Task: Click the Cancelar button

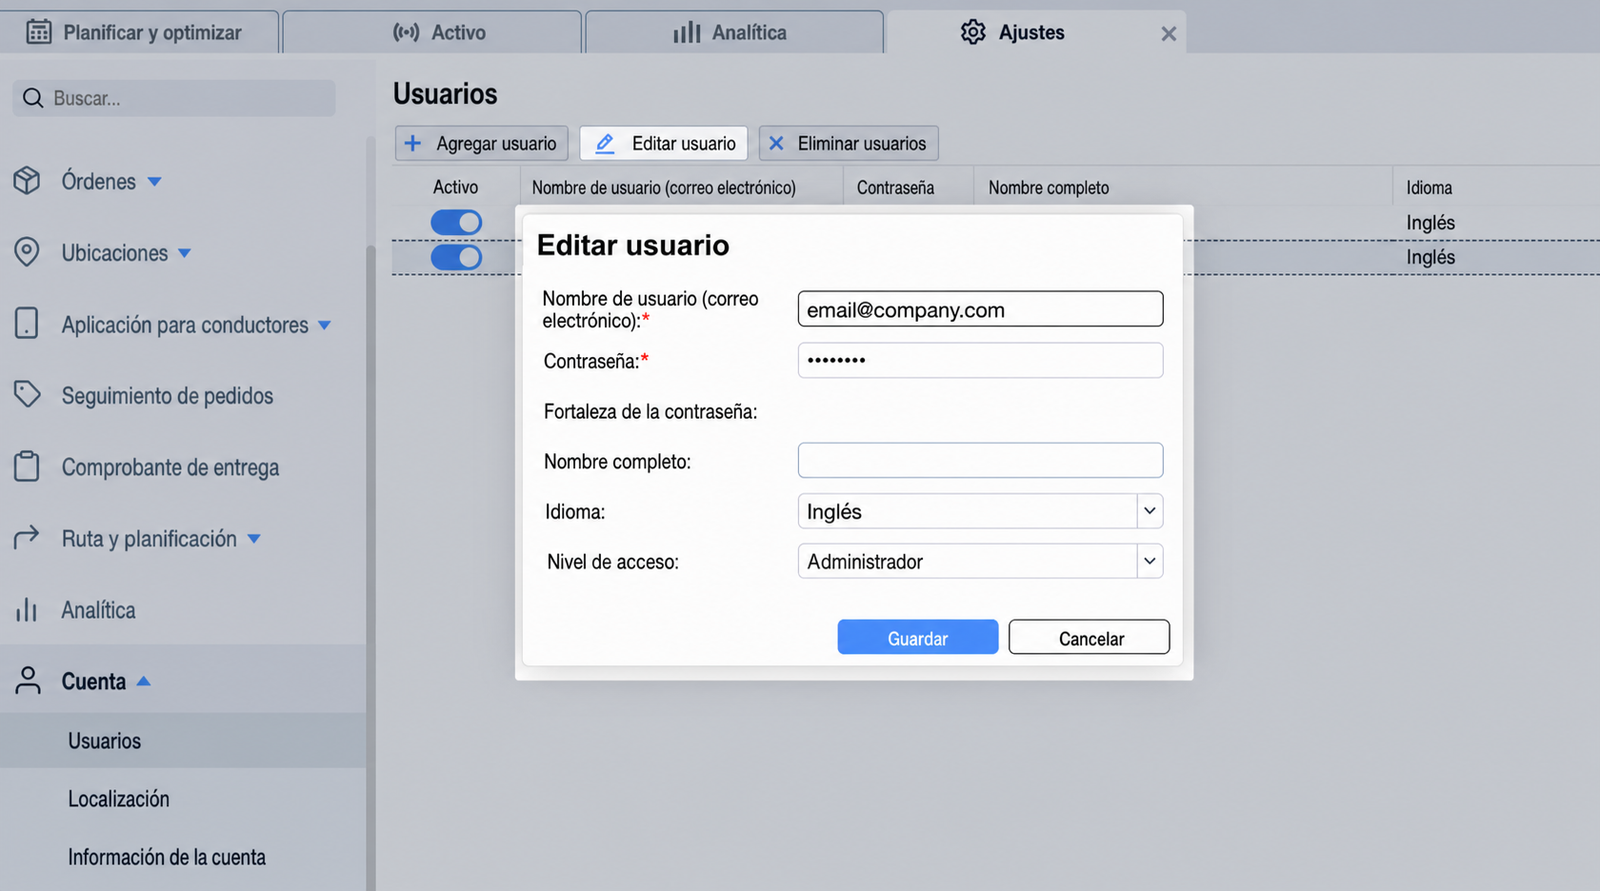Action: [x=1089, y=637]
